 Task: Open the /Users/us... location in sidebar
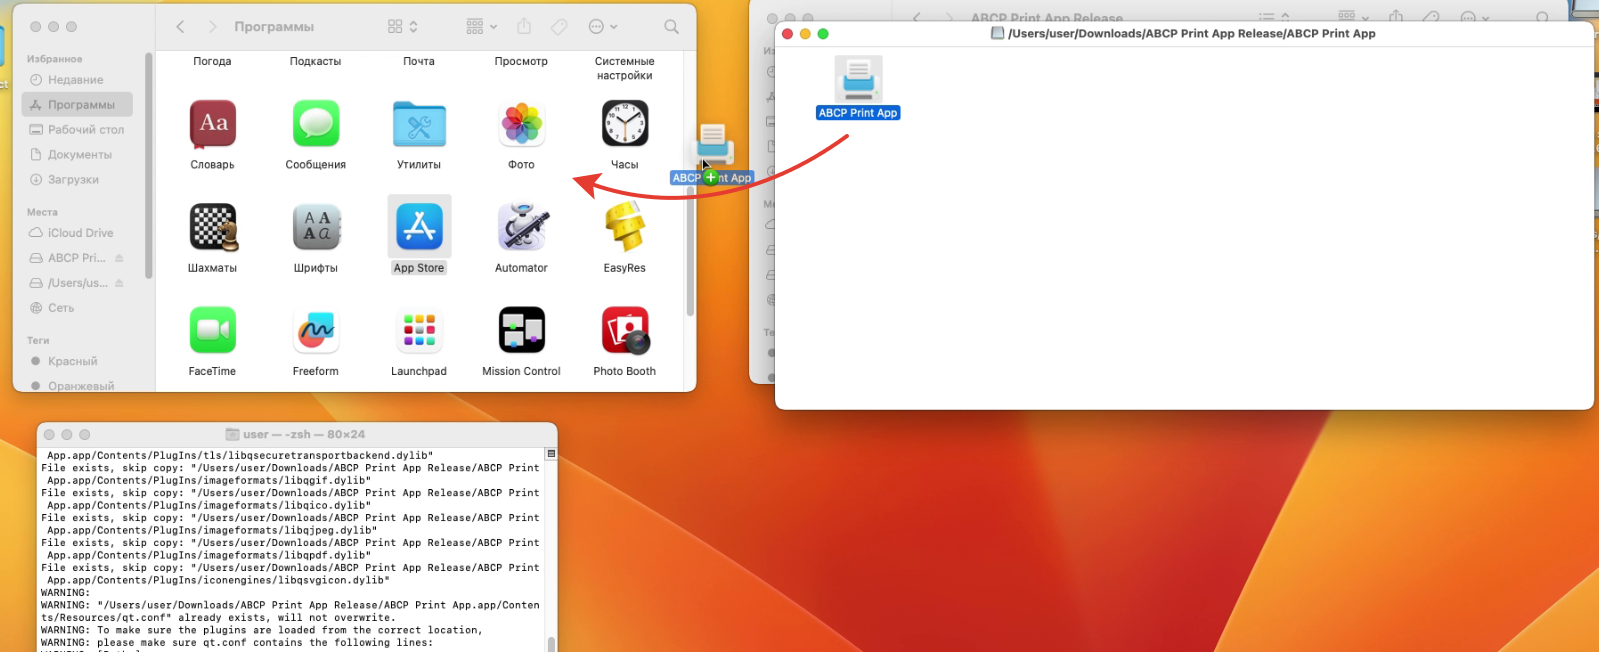tap(67, 283)
